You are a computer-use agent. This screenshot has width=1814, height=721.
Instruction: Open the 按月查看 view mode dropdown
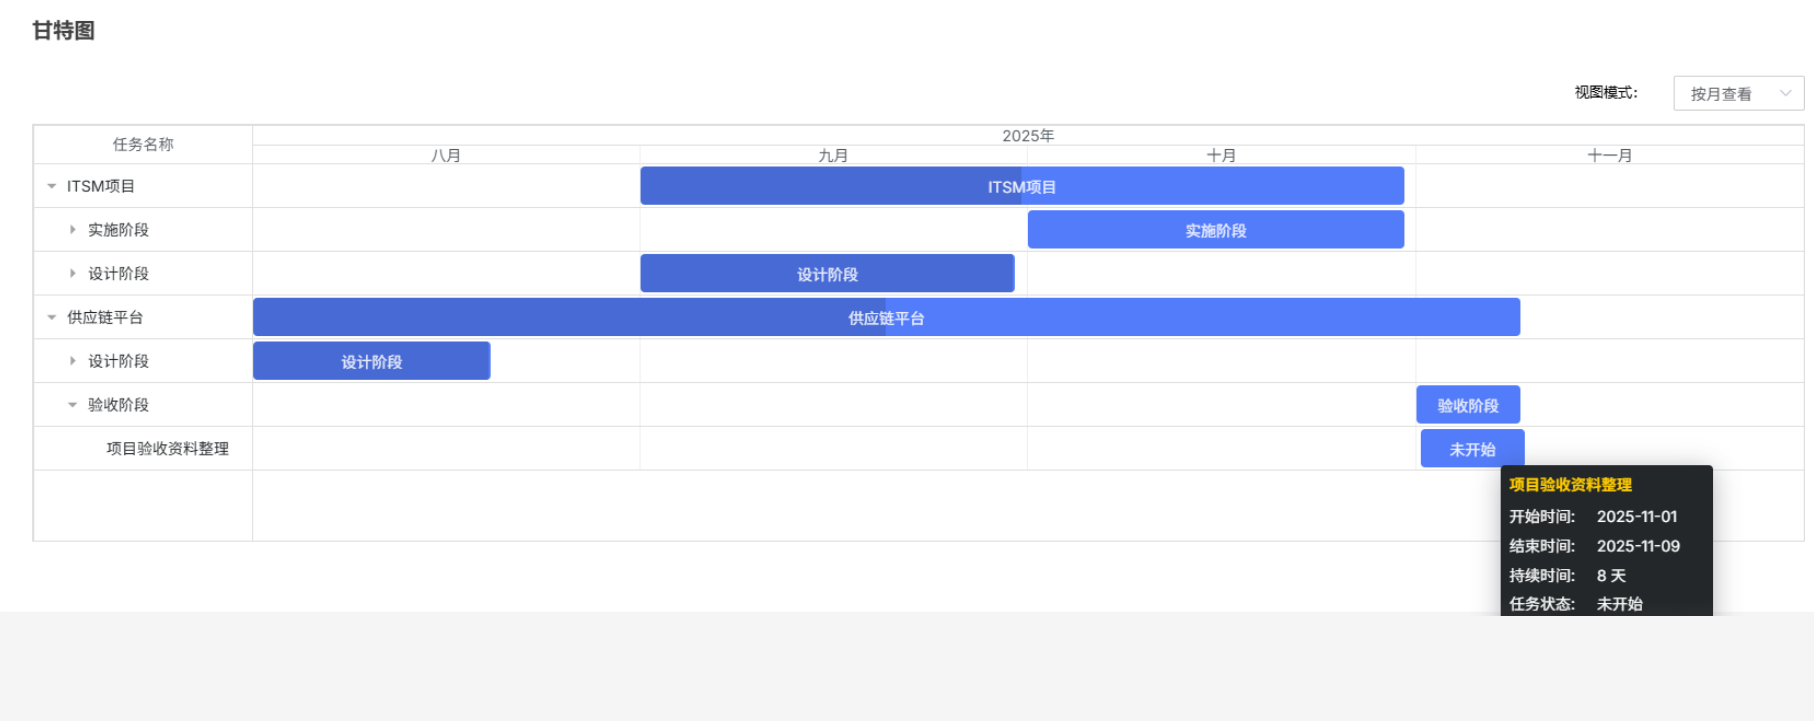[1738, 93]
